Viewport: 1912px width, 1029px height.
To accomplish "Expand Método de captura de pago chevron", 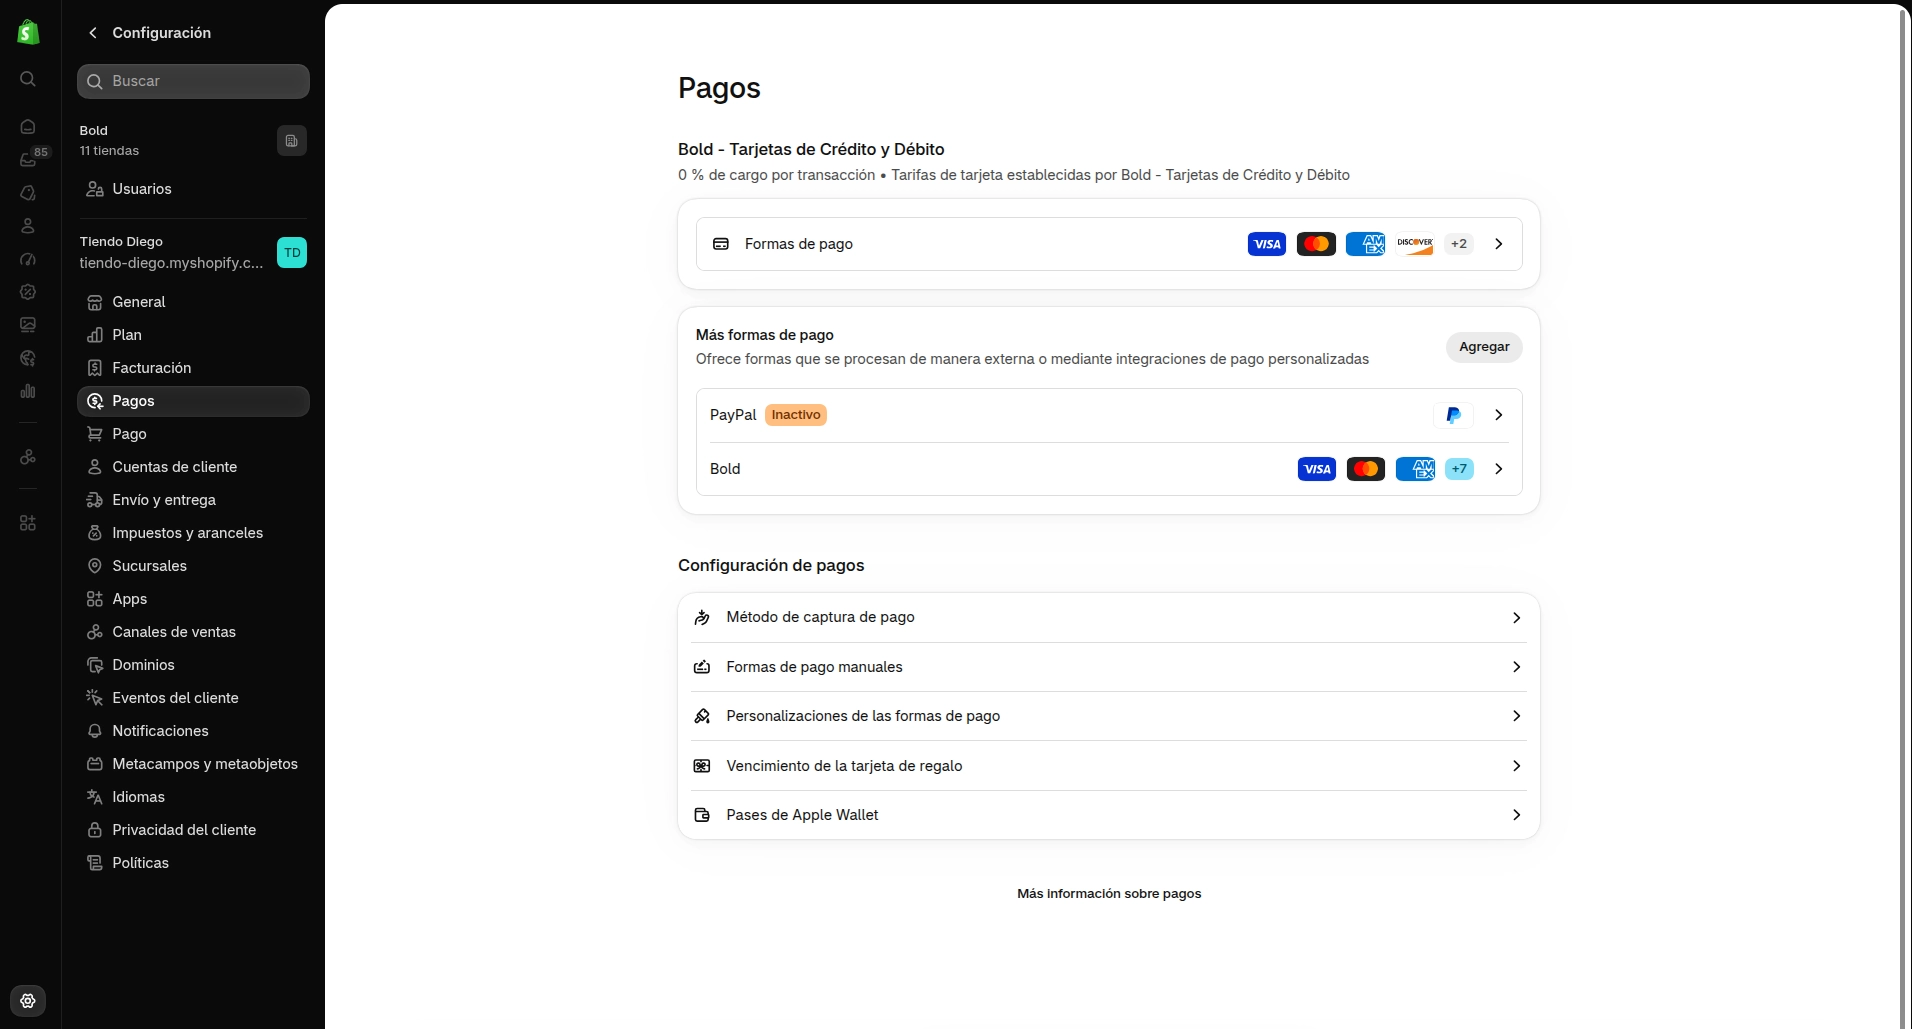I will click(1516, 618).
